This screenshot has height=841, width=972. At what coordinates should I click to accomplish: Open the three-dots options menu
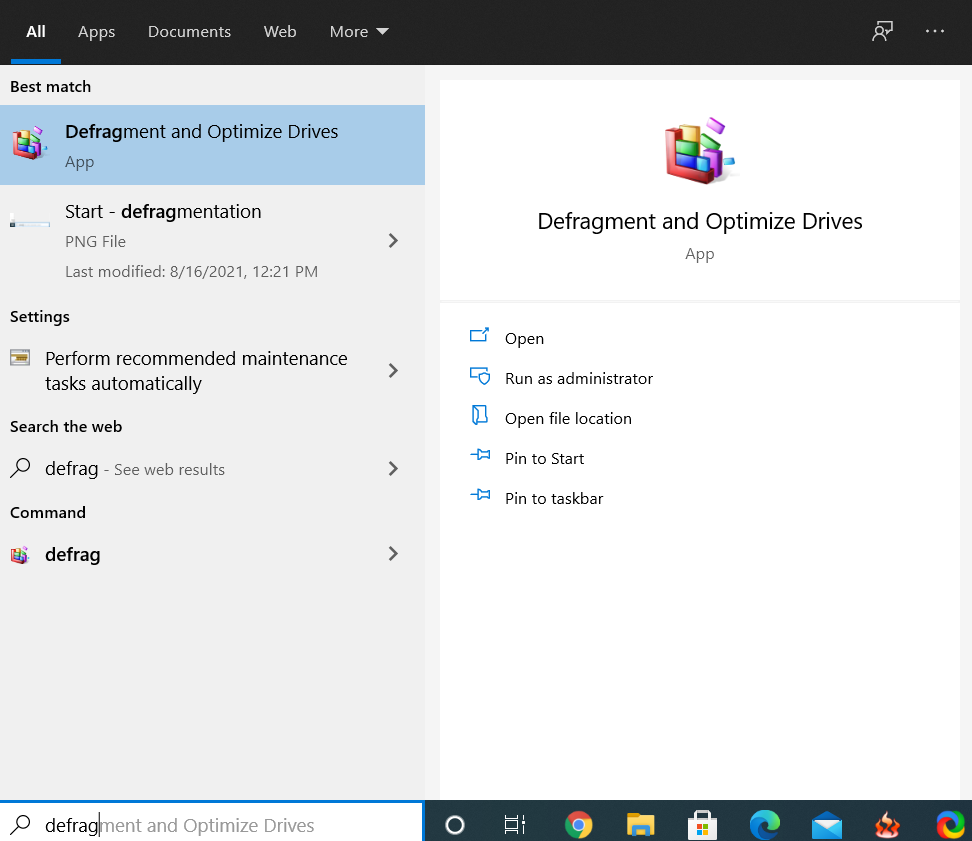[x=935, y=31]
